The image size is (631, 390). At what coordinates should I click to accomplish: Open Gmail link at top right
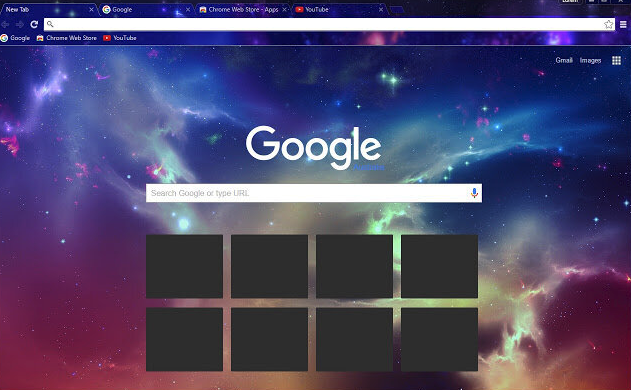(564, 60)
